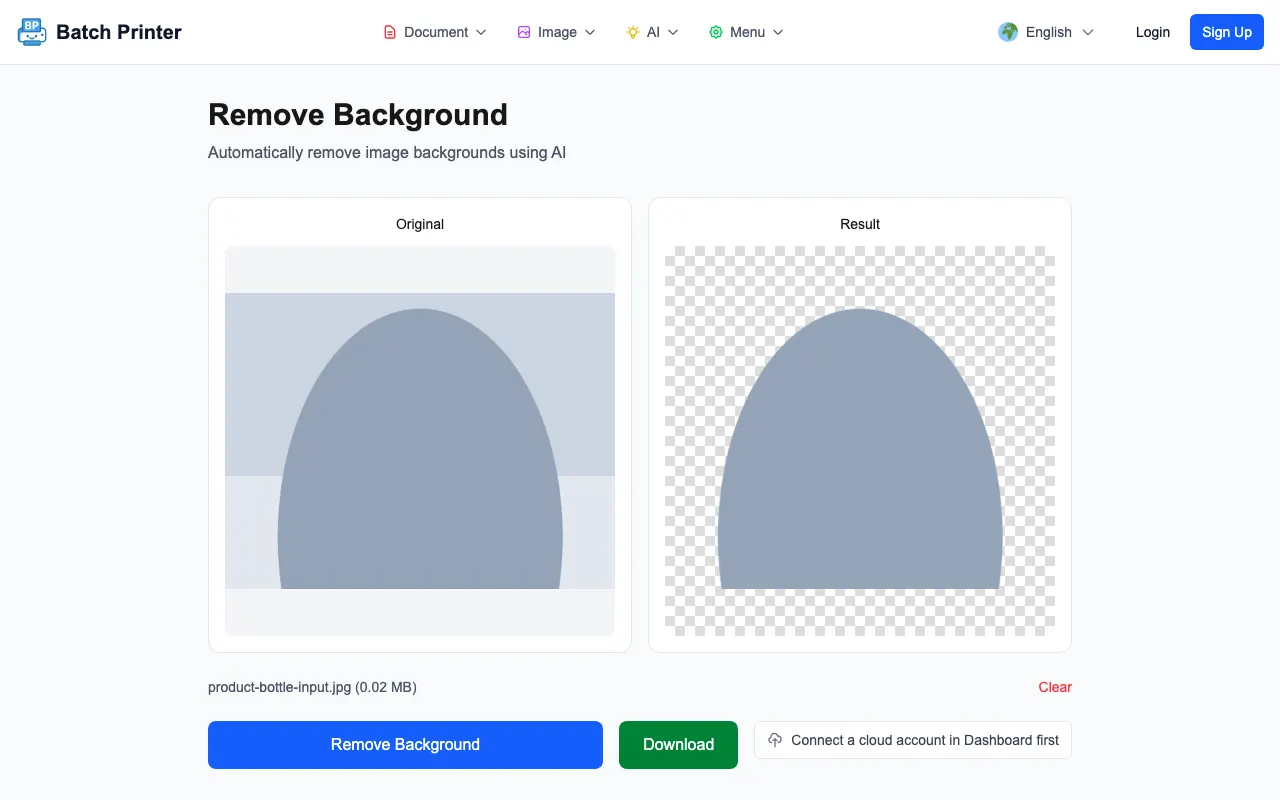1280x800 pixels.
Task: Click the Batch Printer brand name
Action: 119,32
